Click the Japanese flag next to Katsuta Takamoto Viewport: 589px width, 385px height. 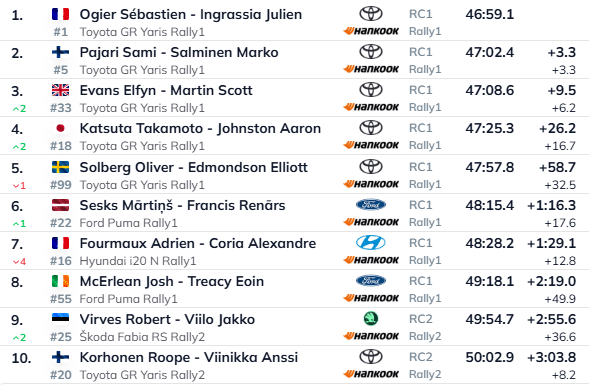coord(60,128)
